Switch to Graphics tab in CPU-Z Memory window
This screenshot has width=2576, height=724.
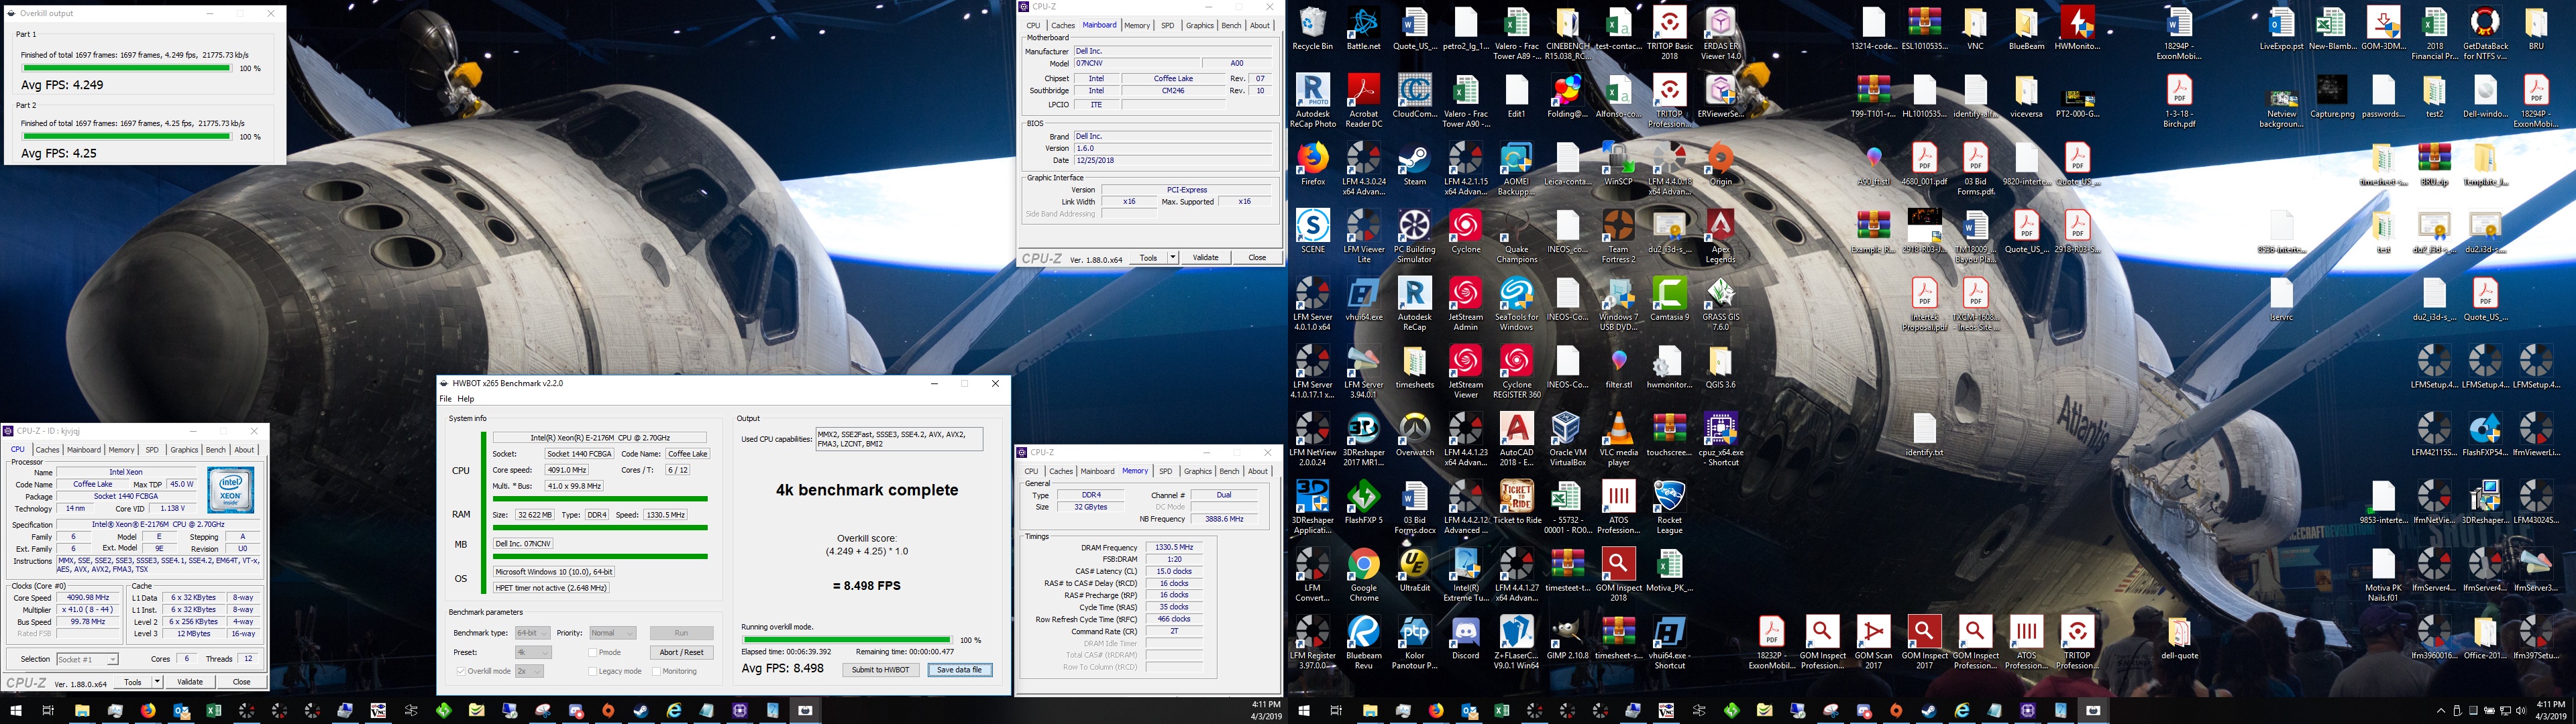[x=1197, y=471]
